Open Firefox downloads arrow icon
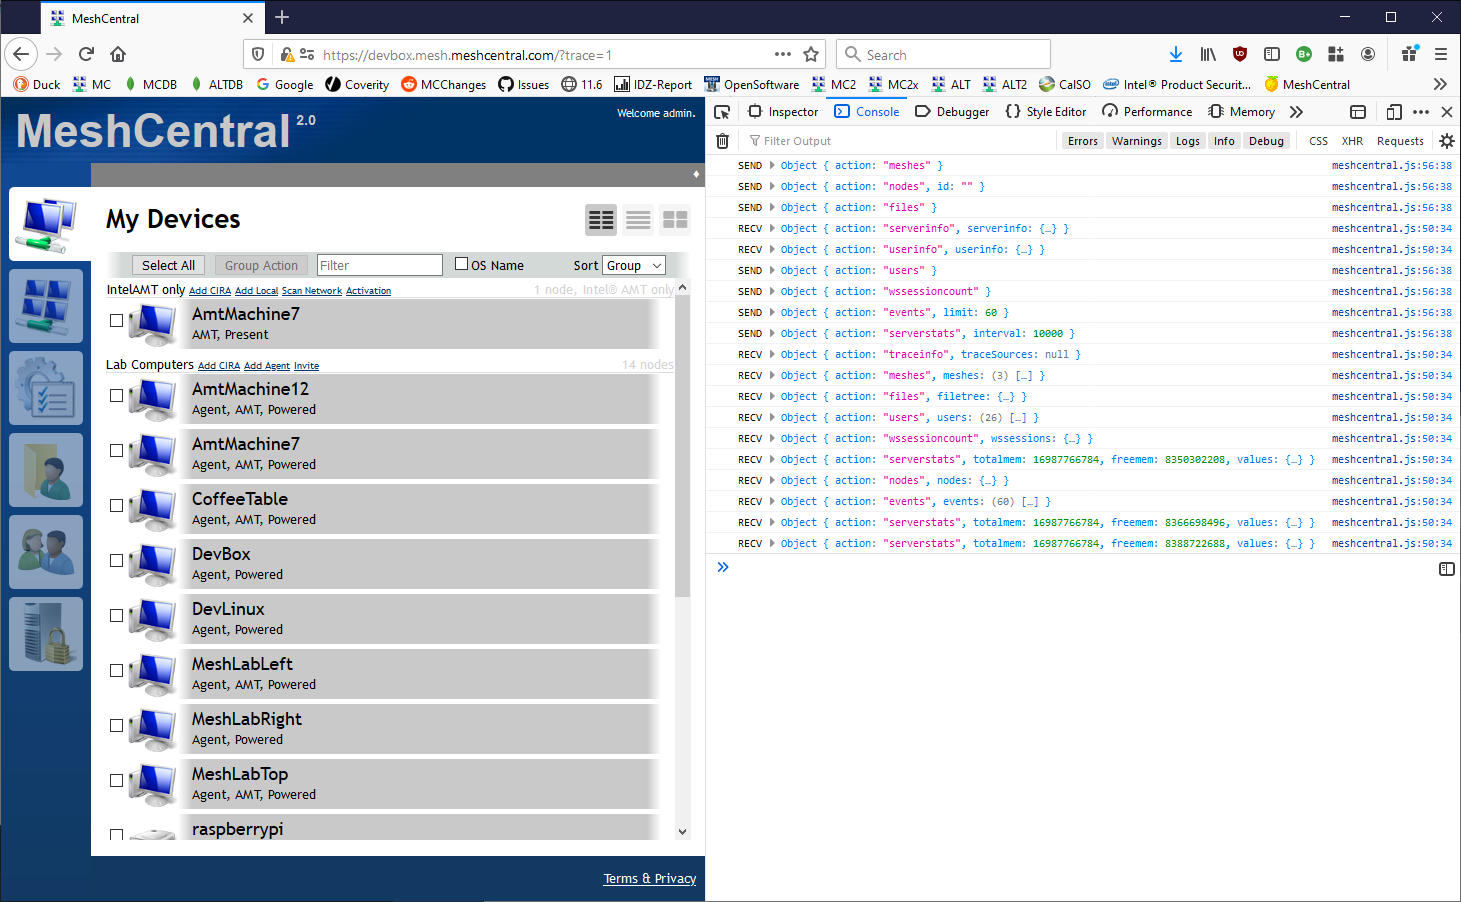 pos(1176,54)
